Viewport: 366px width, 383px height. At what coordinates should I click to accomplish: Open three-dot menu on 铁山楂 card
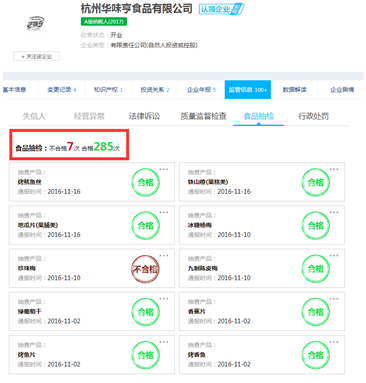point(334,169)
